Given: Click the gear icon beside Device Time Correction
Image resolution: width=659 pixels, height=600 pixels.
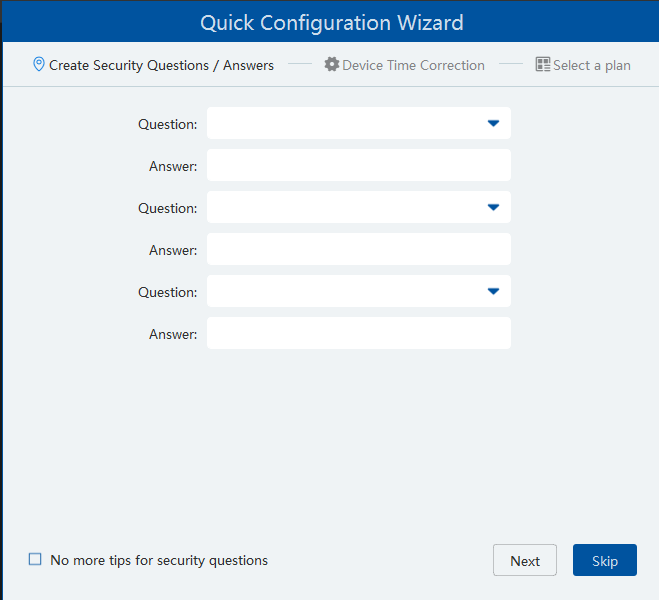Looking at the screenshot, I should pos(332,65).
